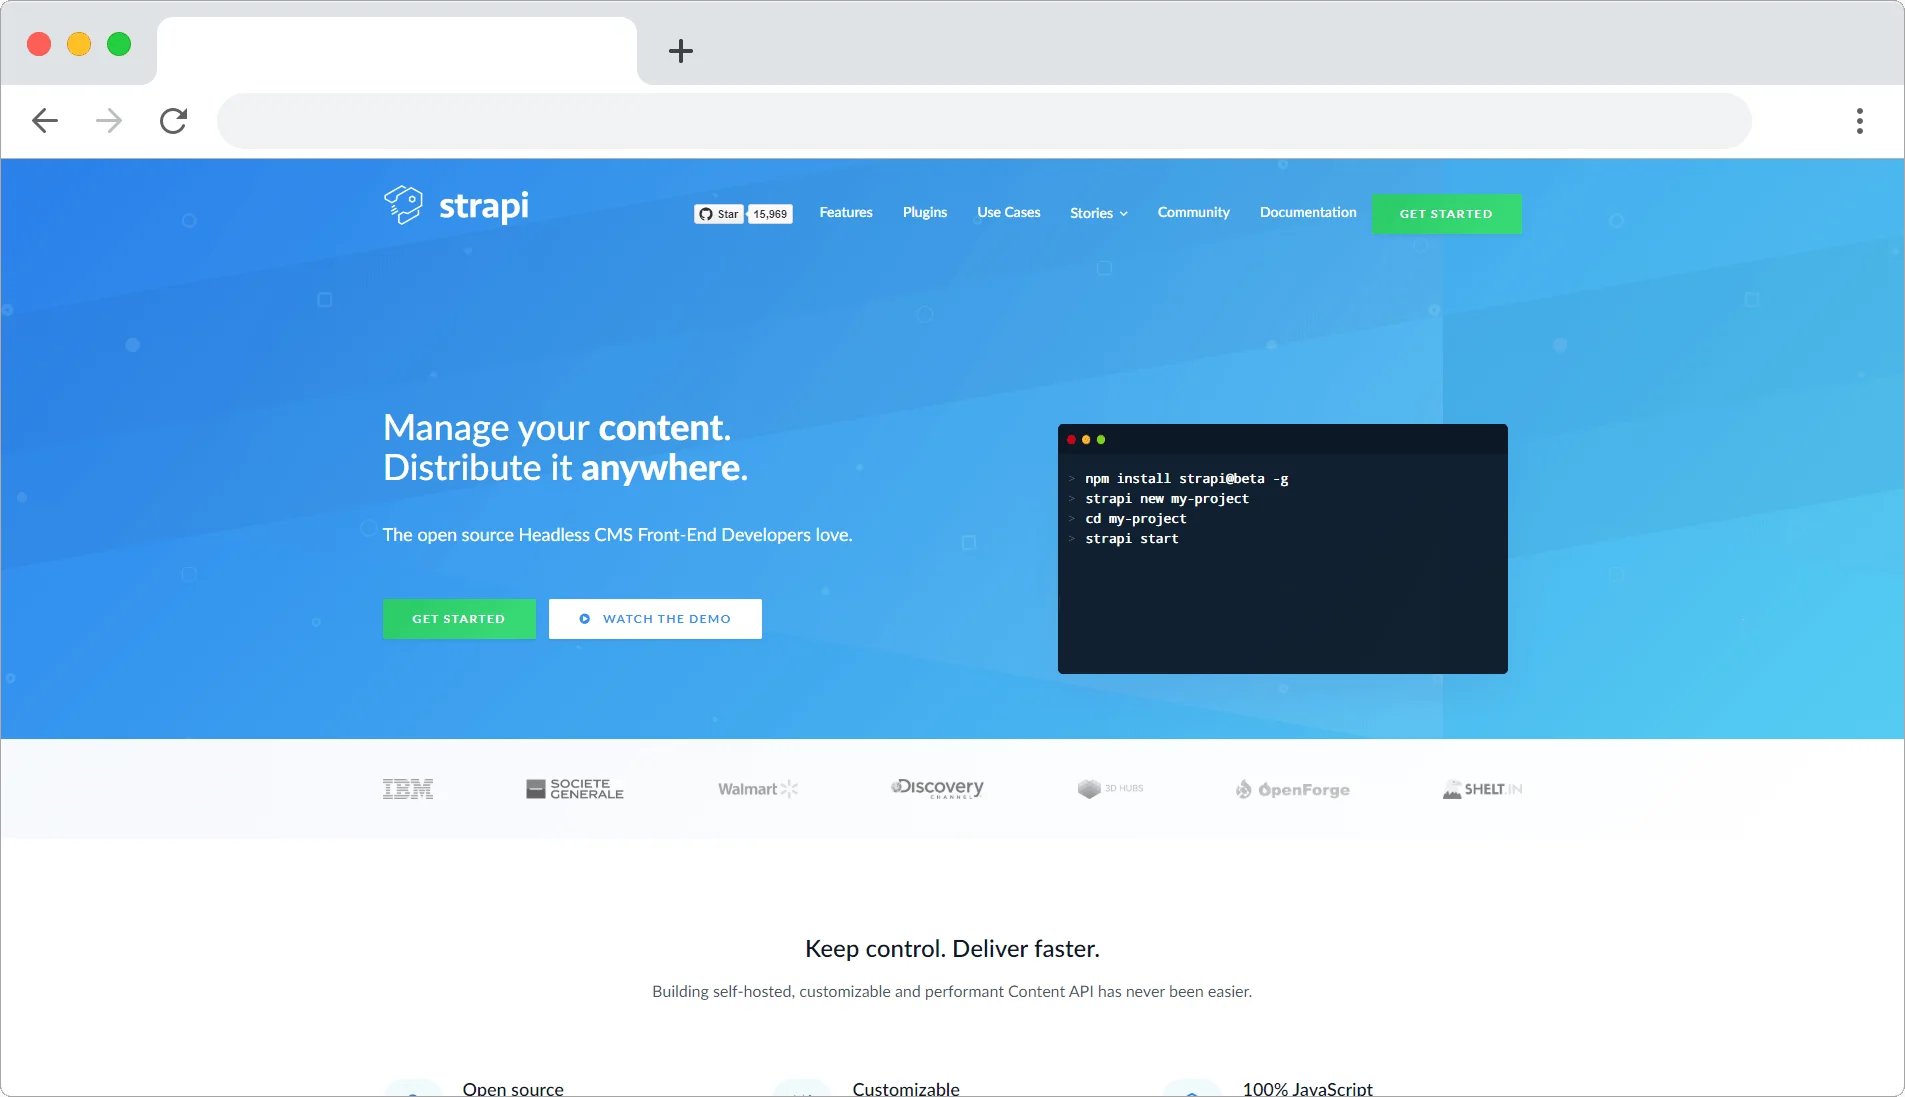This screenshot has width=1905, height=1097.
Task: Click the browser forward arrow
Action: tap(109, 121)
